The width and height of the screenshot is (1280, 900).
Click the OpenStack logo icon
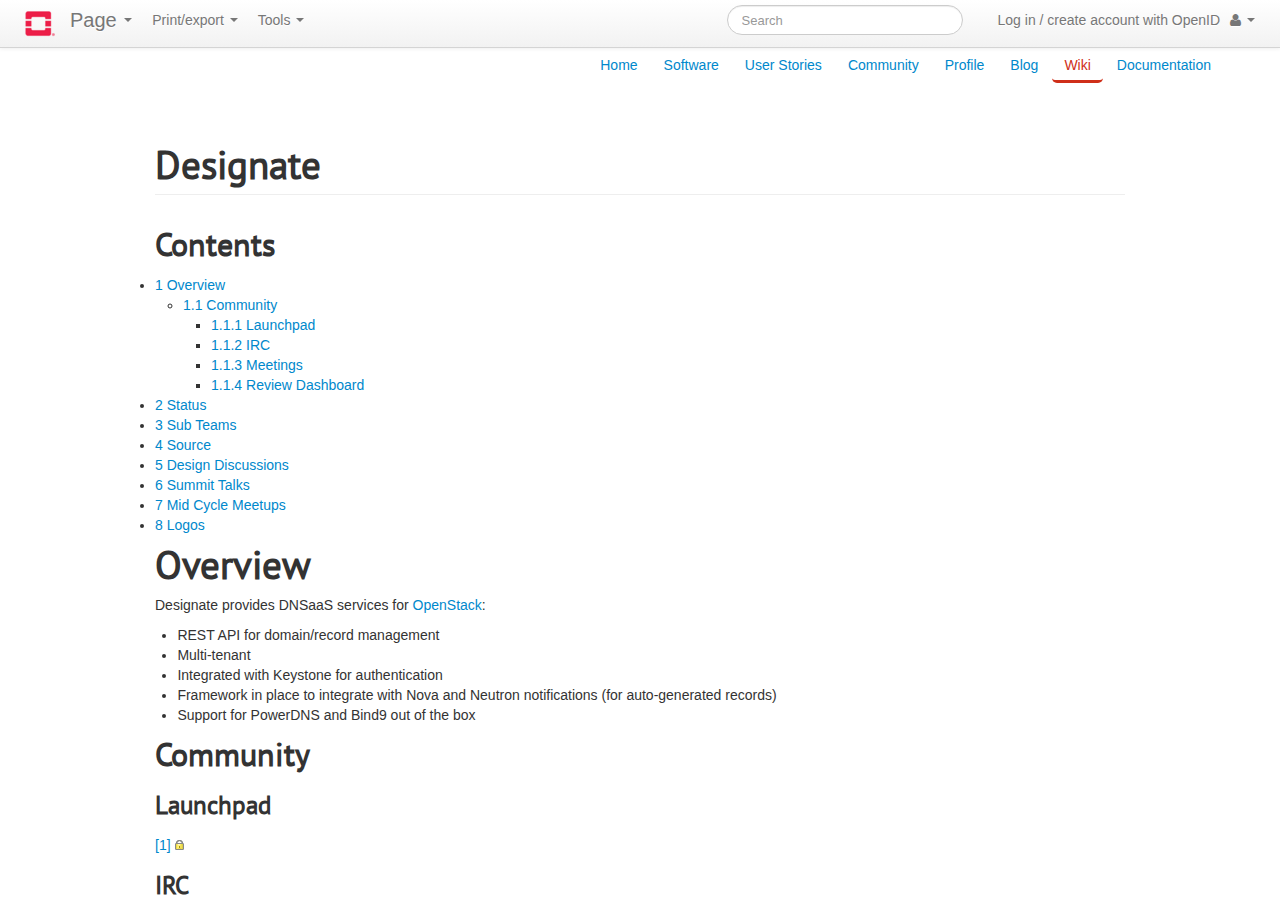[x=39, y=22]
